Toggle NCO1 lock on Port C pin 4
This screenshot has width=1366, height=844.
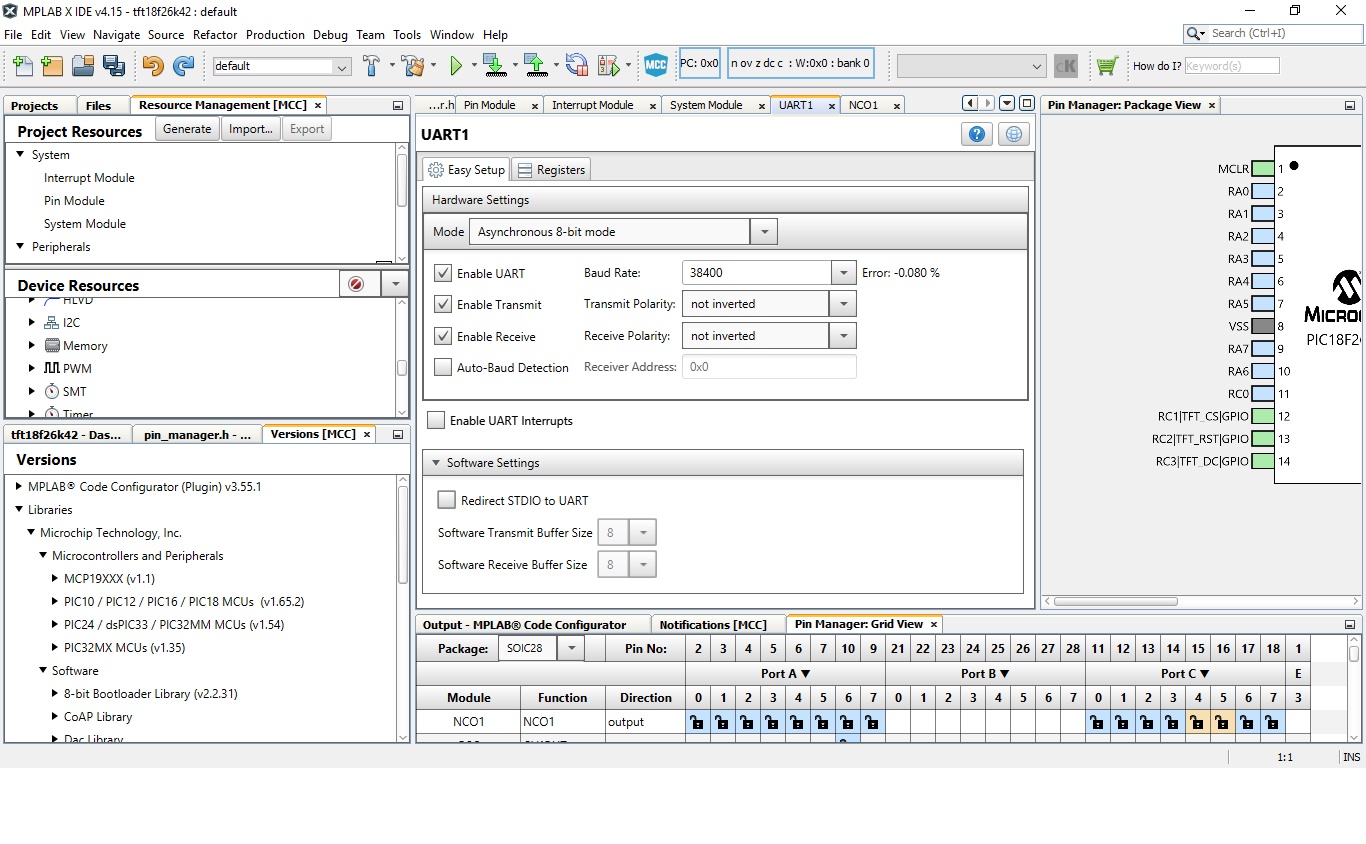point(1197,722)
